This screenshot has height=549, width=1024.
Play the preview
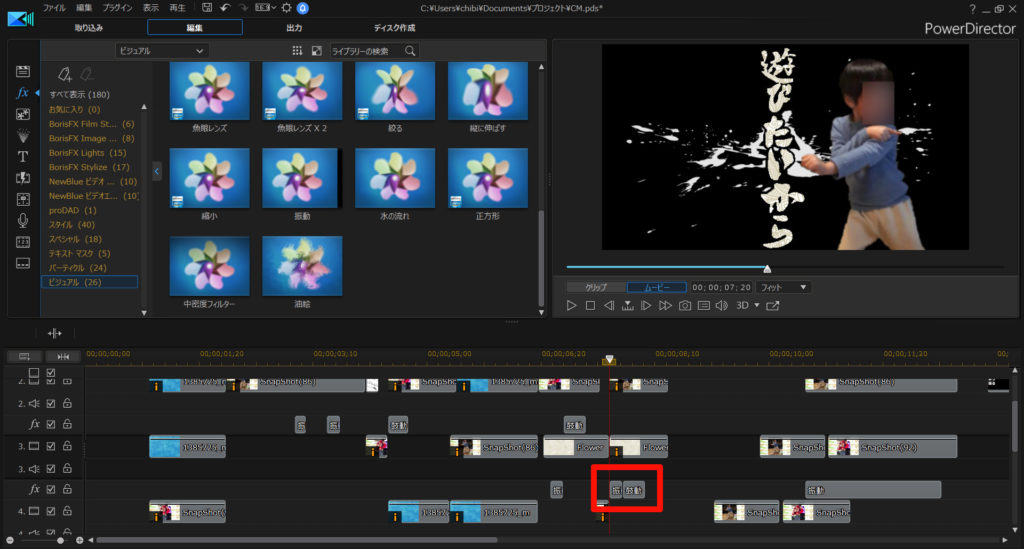[x=571, y=306]
